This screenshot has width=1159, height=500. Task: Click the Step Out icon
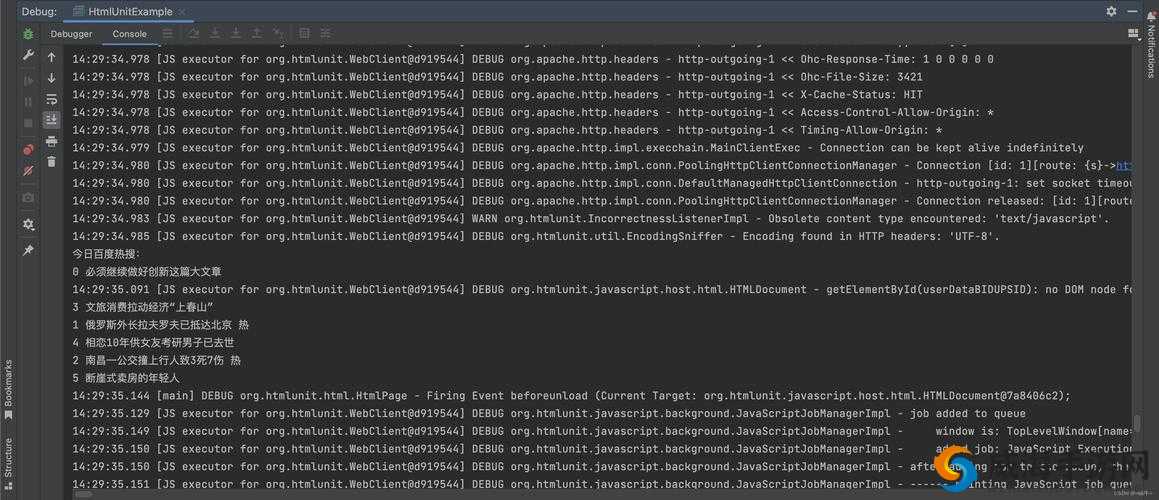256,33
